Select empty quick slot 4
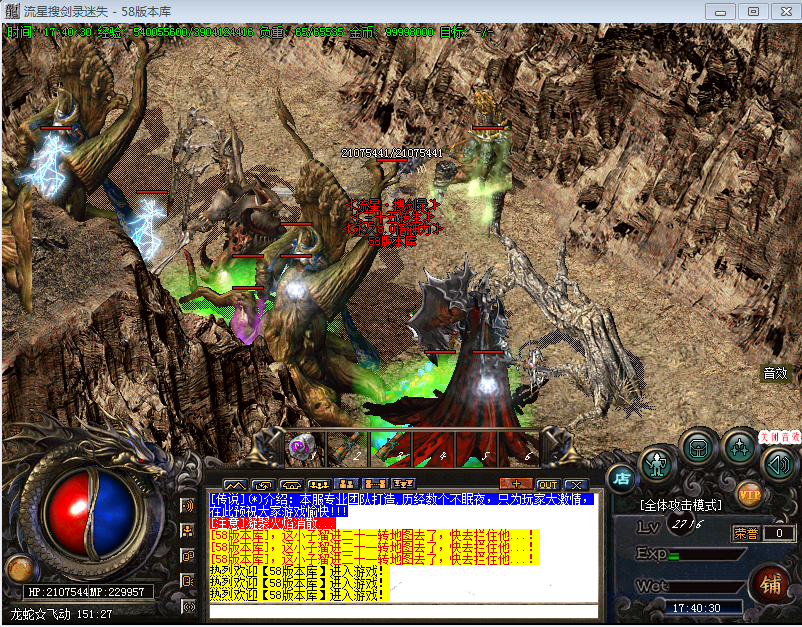 (434, 449)
